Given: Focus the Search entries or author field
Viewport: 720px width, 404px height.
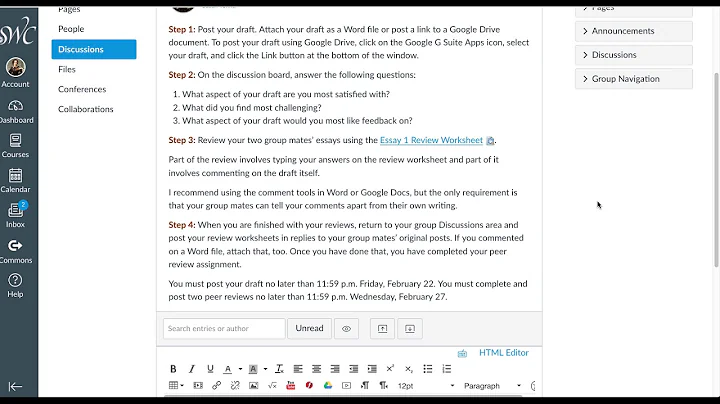Looking at the screenshot, I should point(224,328).
